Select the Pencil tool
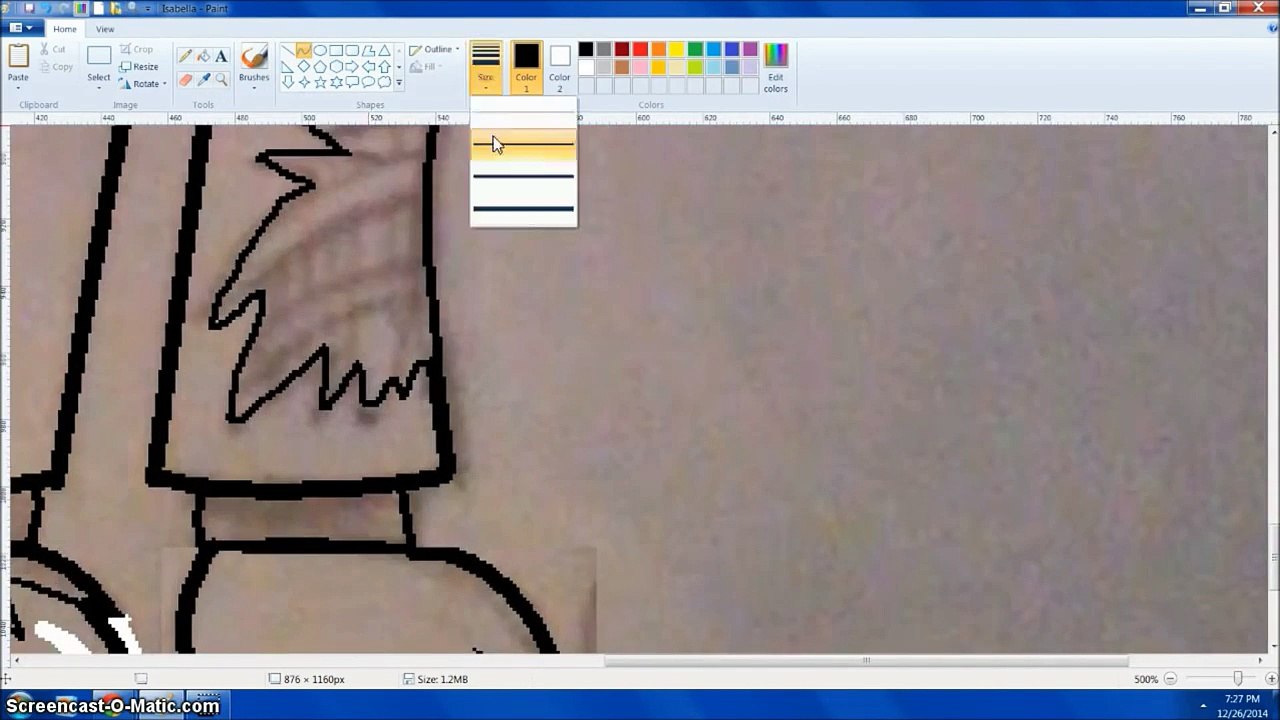Viewport: 1280px width, 720px height. coord(185,57)
